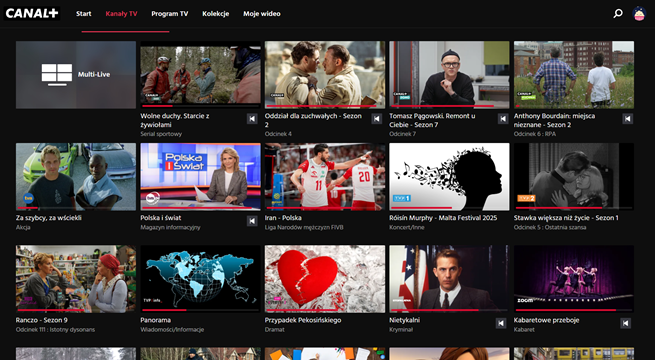This screenshot has height=360, width=655.
Task: Click 'Wiadomości/Informacje' genre text
Action: 172,330
